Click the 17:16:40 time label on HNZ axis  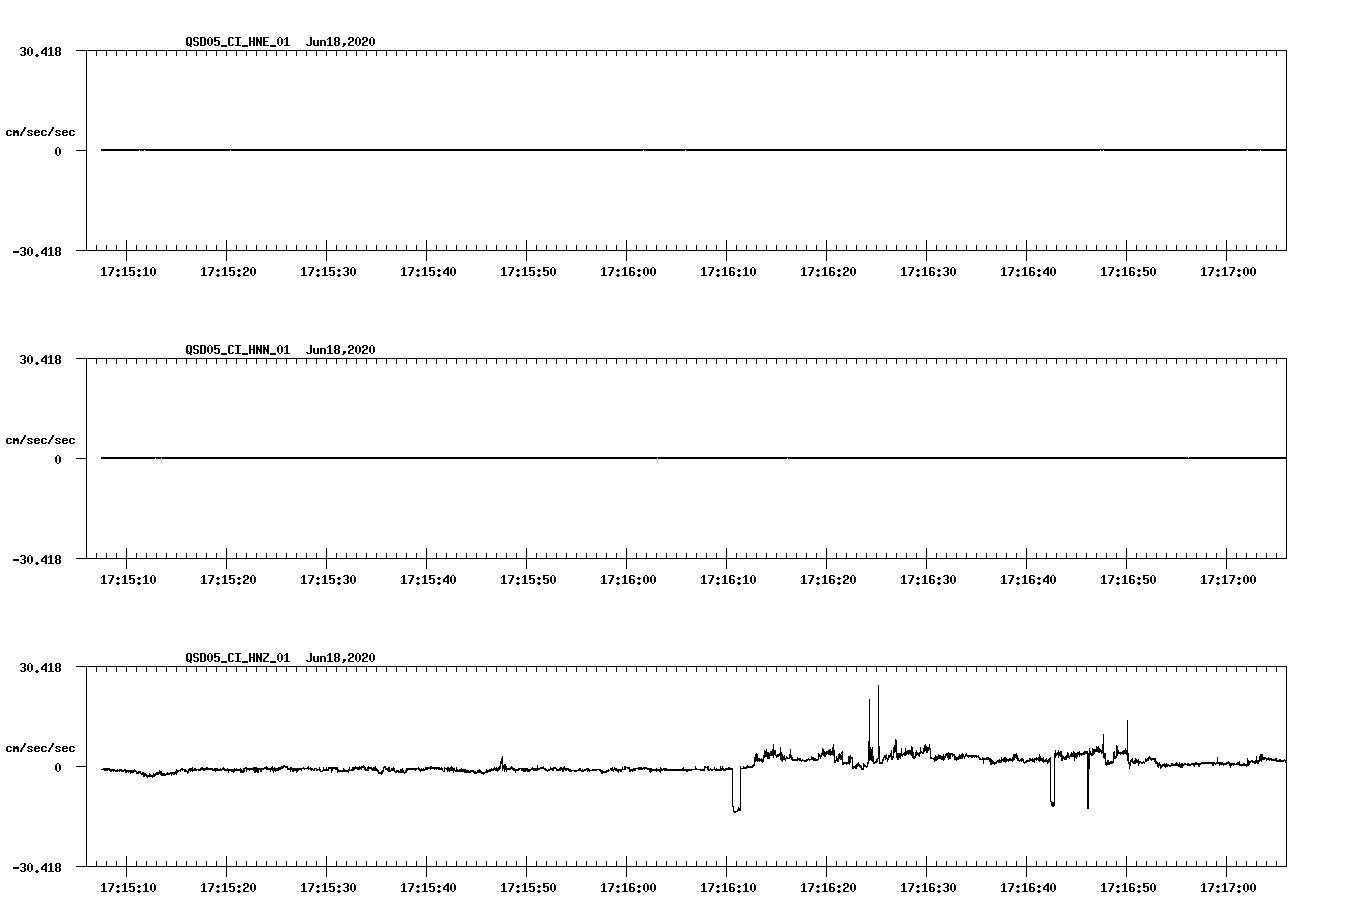1028,888
